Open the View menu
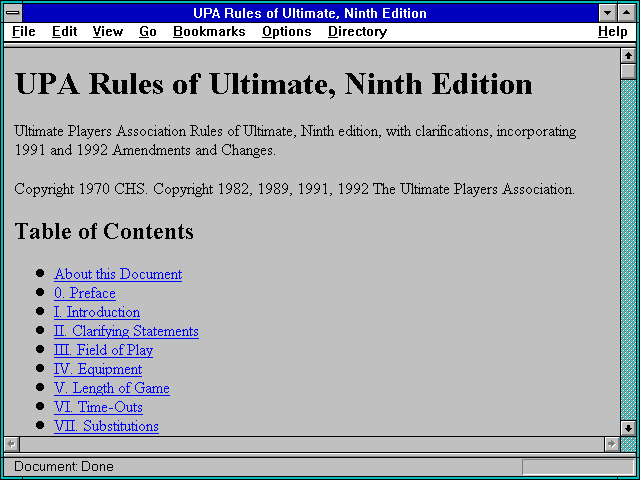640x480 pixels. pyautogui.click(x=108, y=32)
